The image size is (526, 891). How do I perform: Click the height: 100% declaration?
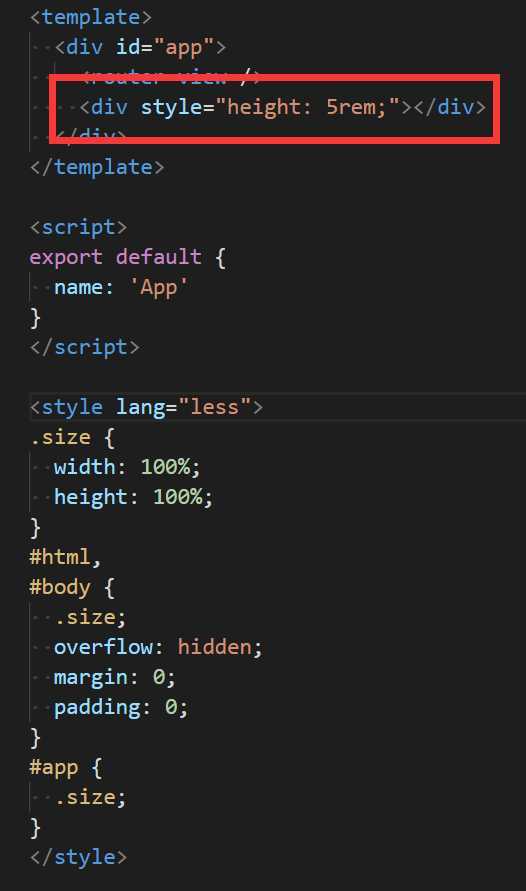click(133, 497)
